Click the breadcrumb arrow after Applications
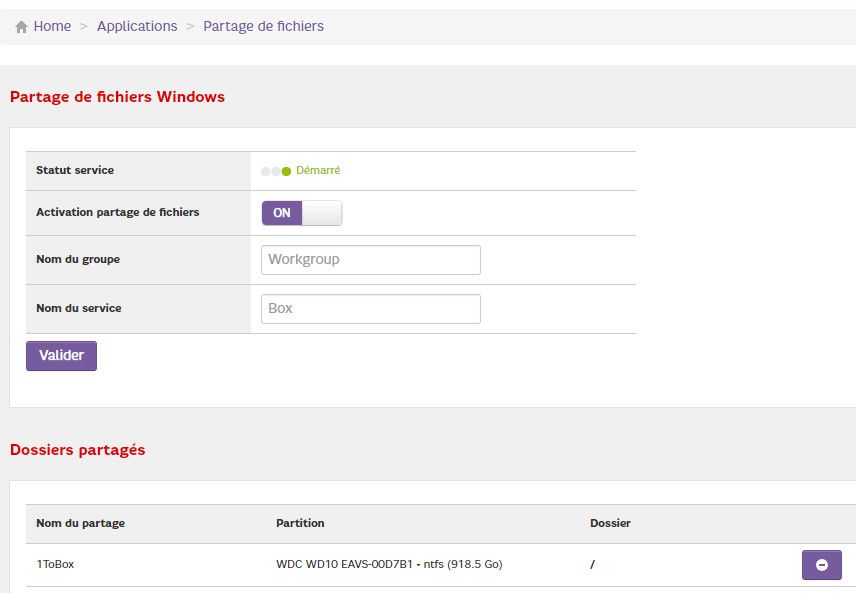This screenshot has height=593, width=856. click(x=190, y=27)
